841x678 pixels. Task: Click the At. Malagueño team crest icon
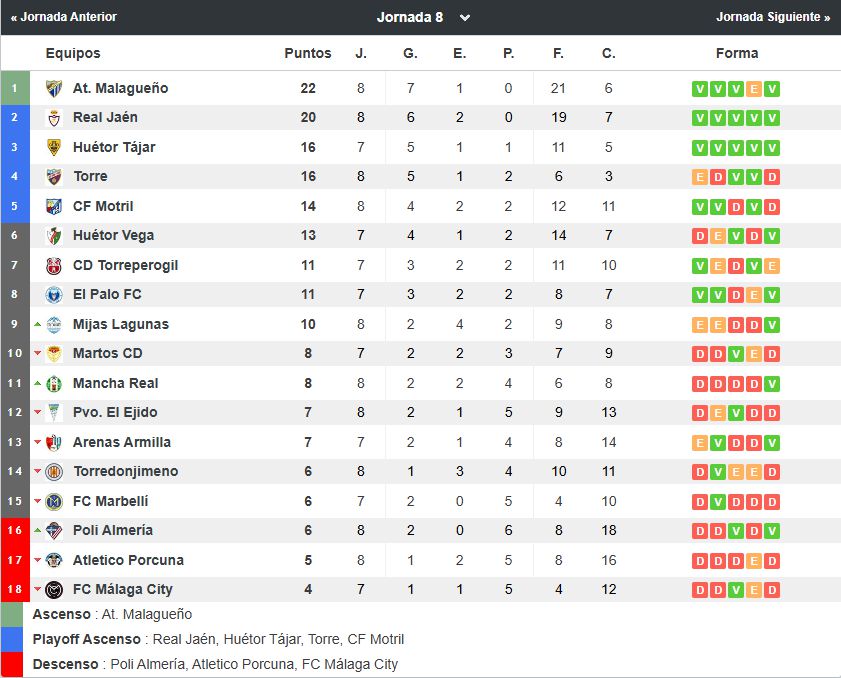(54, 88)
